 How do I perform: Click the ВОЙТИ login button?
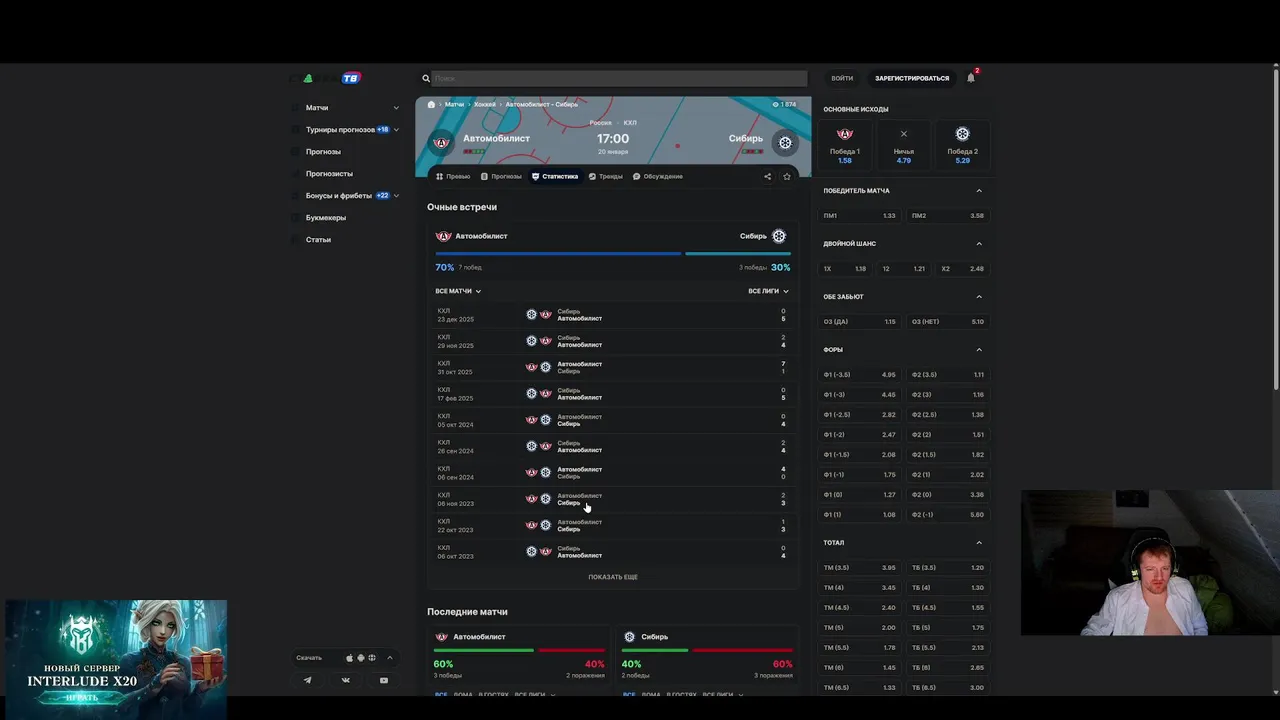[x=842, y=78]
